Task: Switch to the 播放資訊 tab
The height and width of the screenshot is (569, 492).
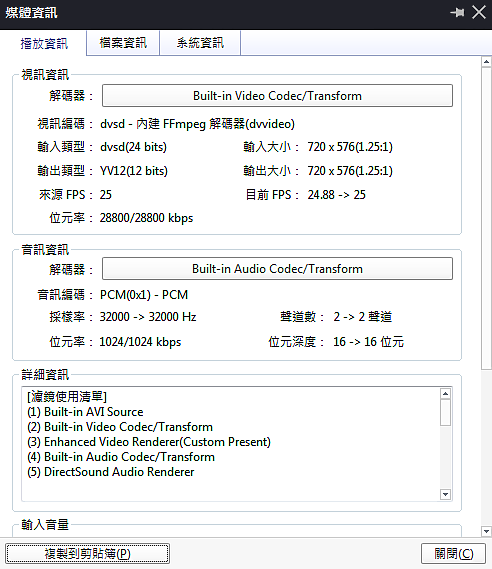Action: pyautogui.click(x=44, y=44)
